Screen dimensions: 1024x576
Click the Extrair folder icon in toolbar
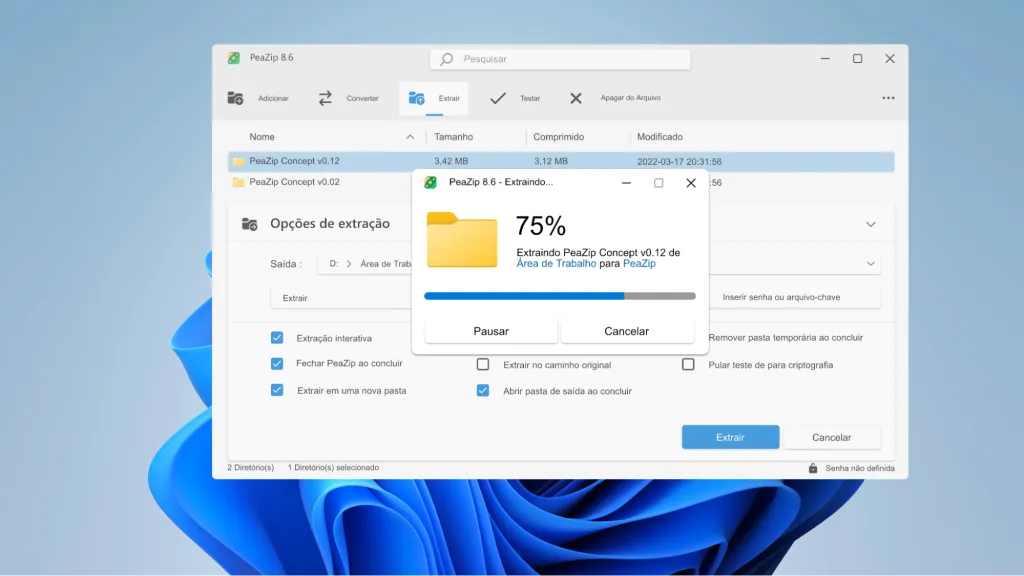pos(417,98)
